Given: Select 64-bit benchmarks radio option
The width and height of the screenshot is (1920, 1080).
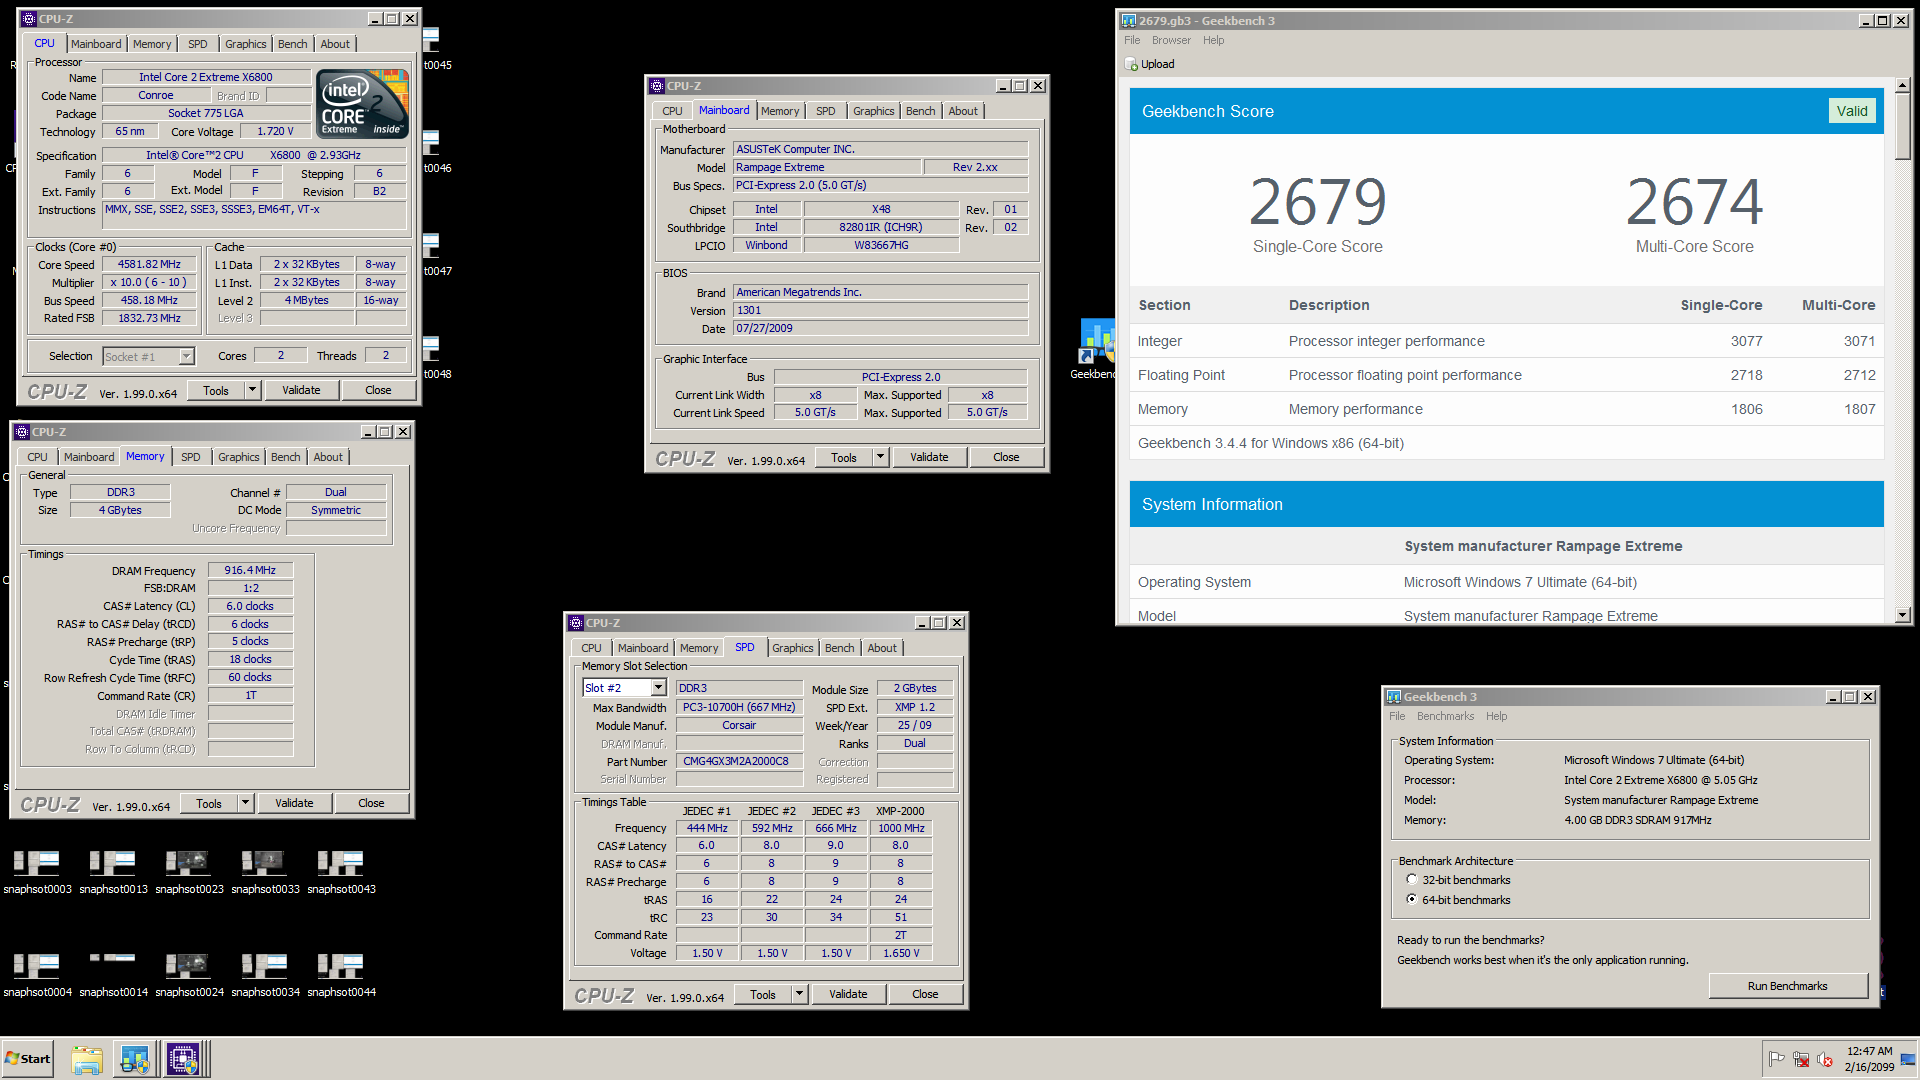Looking at the screenshot, I should tap(1412, 899).
